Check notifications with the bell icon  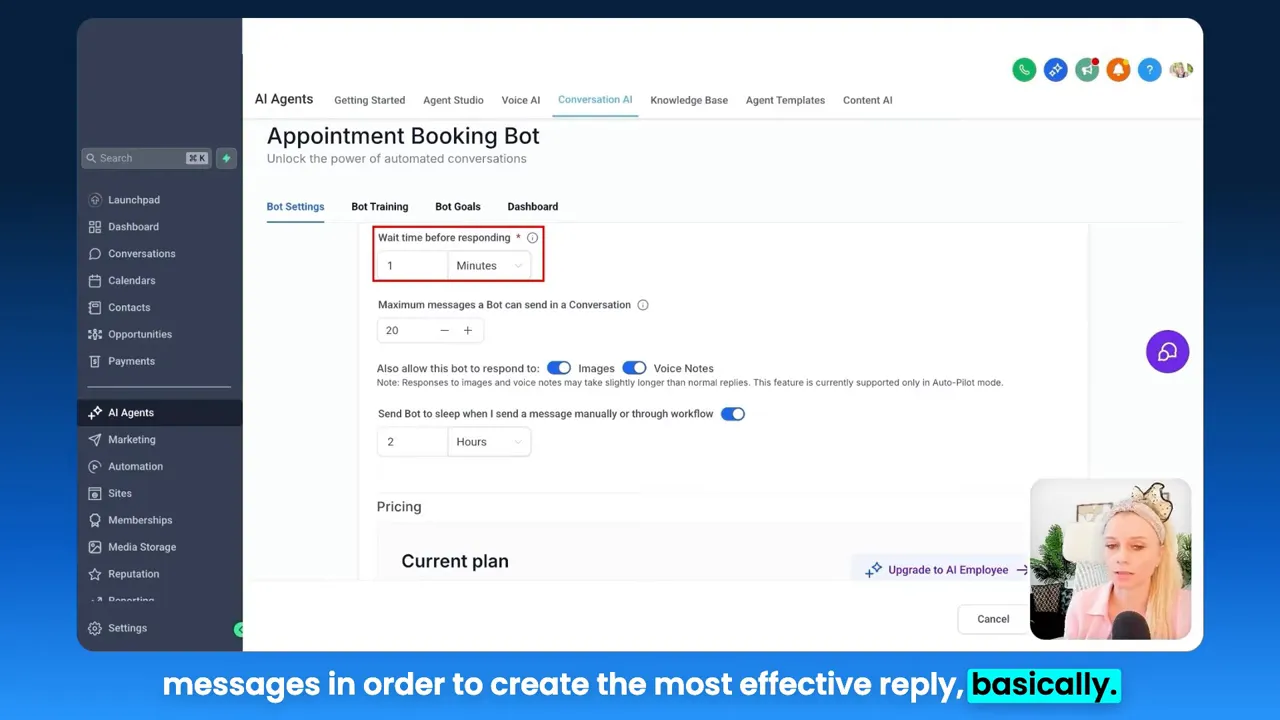pyautogui.click(x=1118, y=69)
